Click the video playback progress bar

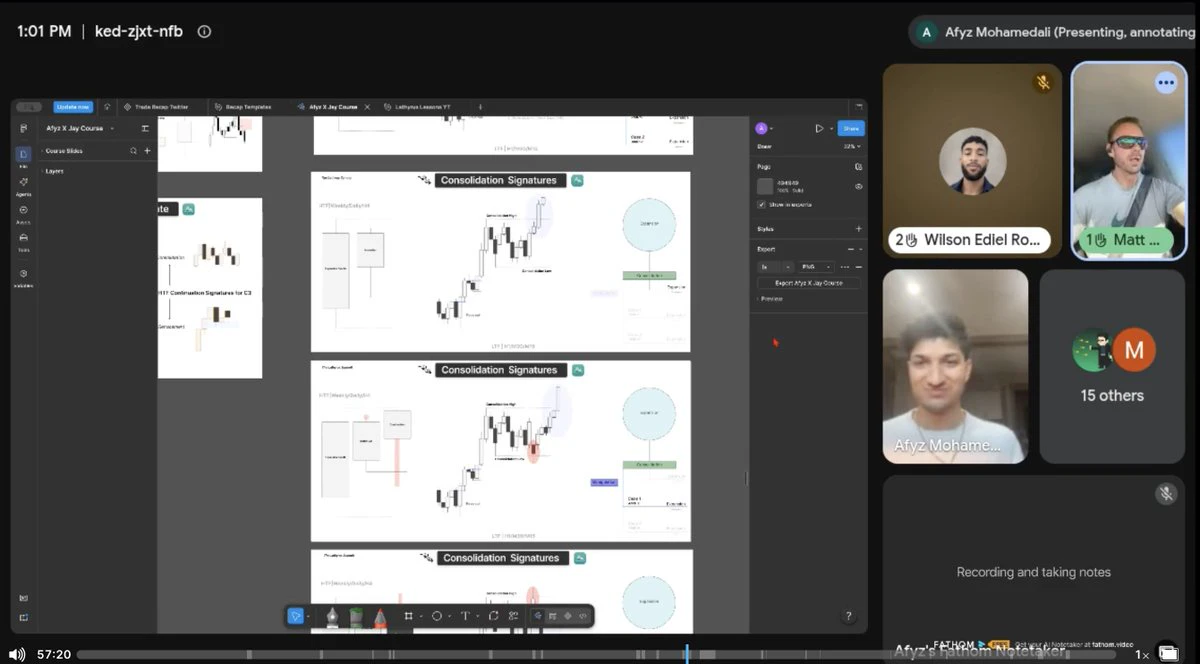(x=597, y=655)
